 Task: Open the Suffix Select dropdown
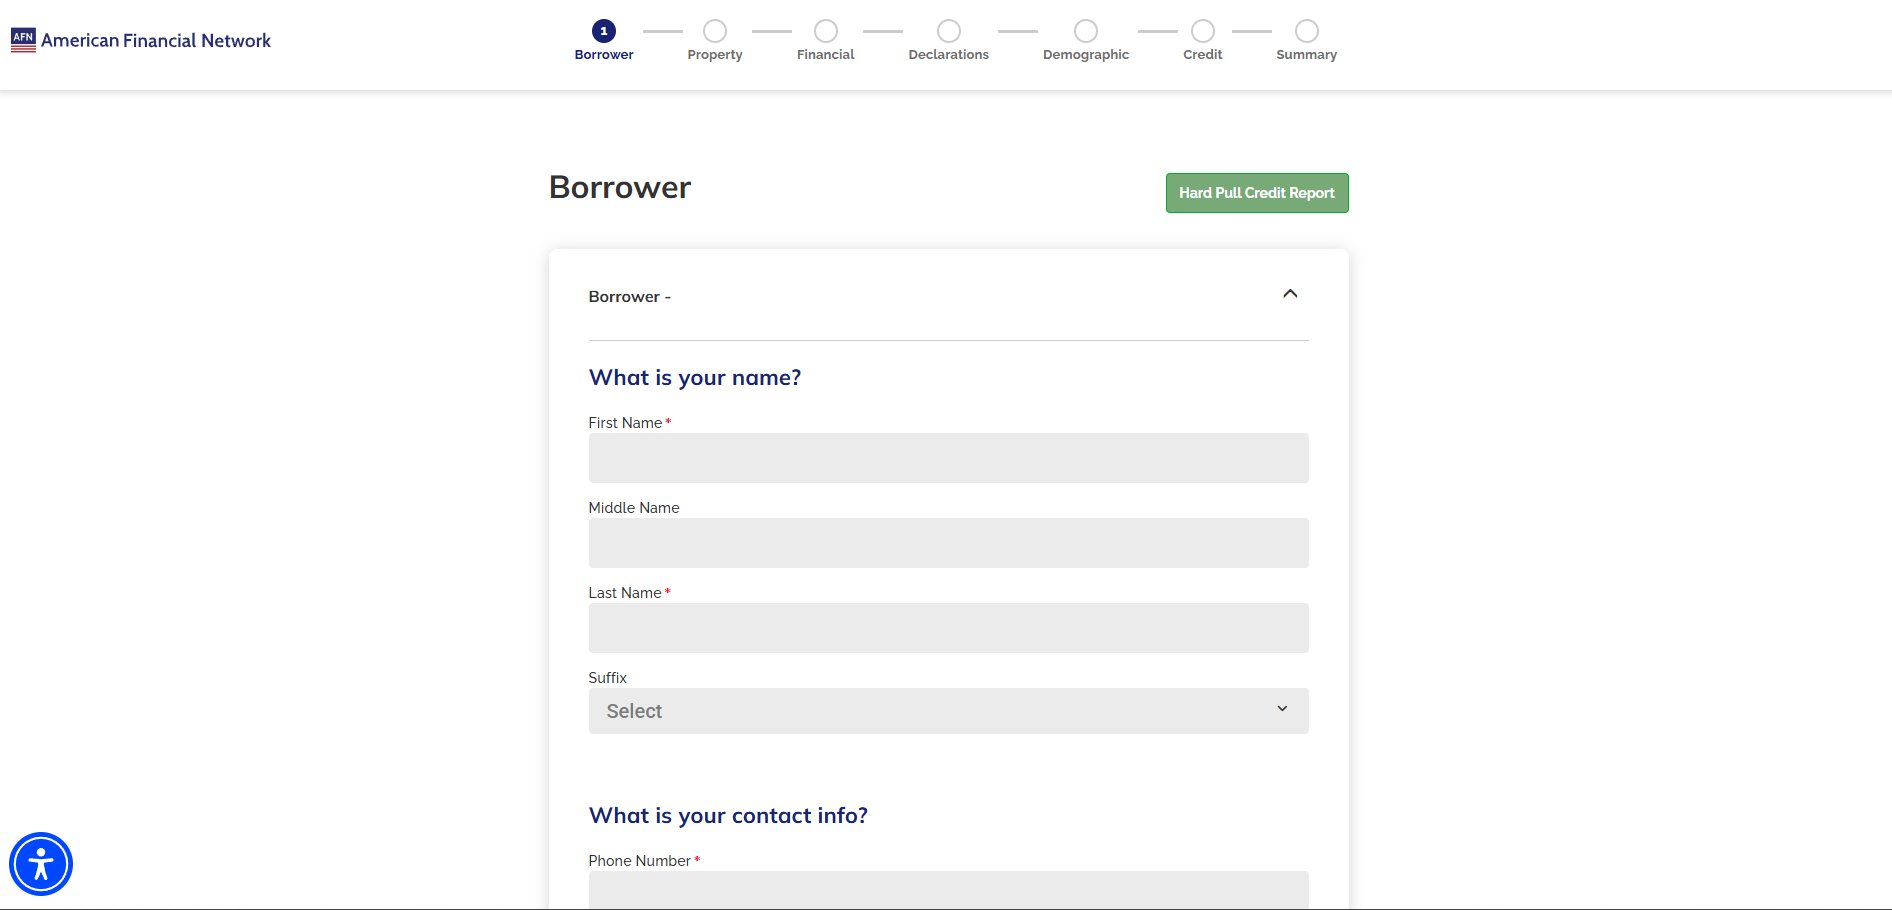(x=930, y=711)
